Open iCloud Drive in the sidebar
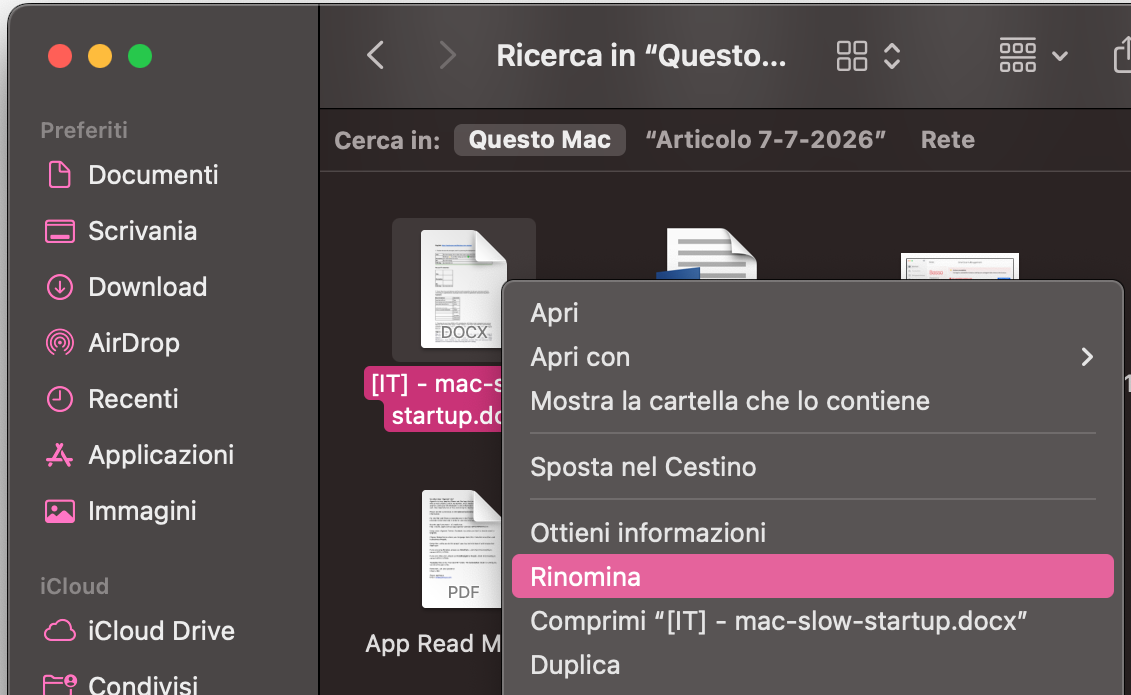 pyautogui.click(x=161, y=631)
